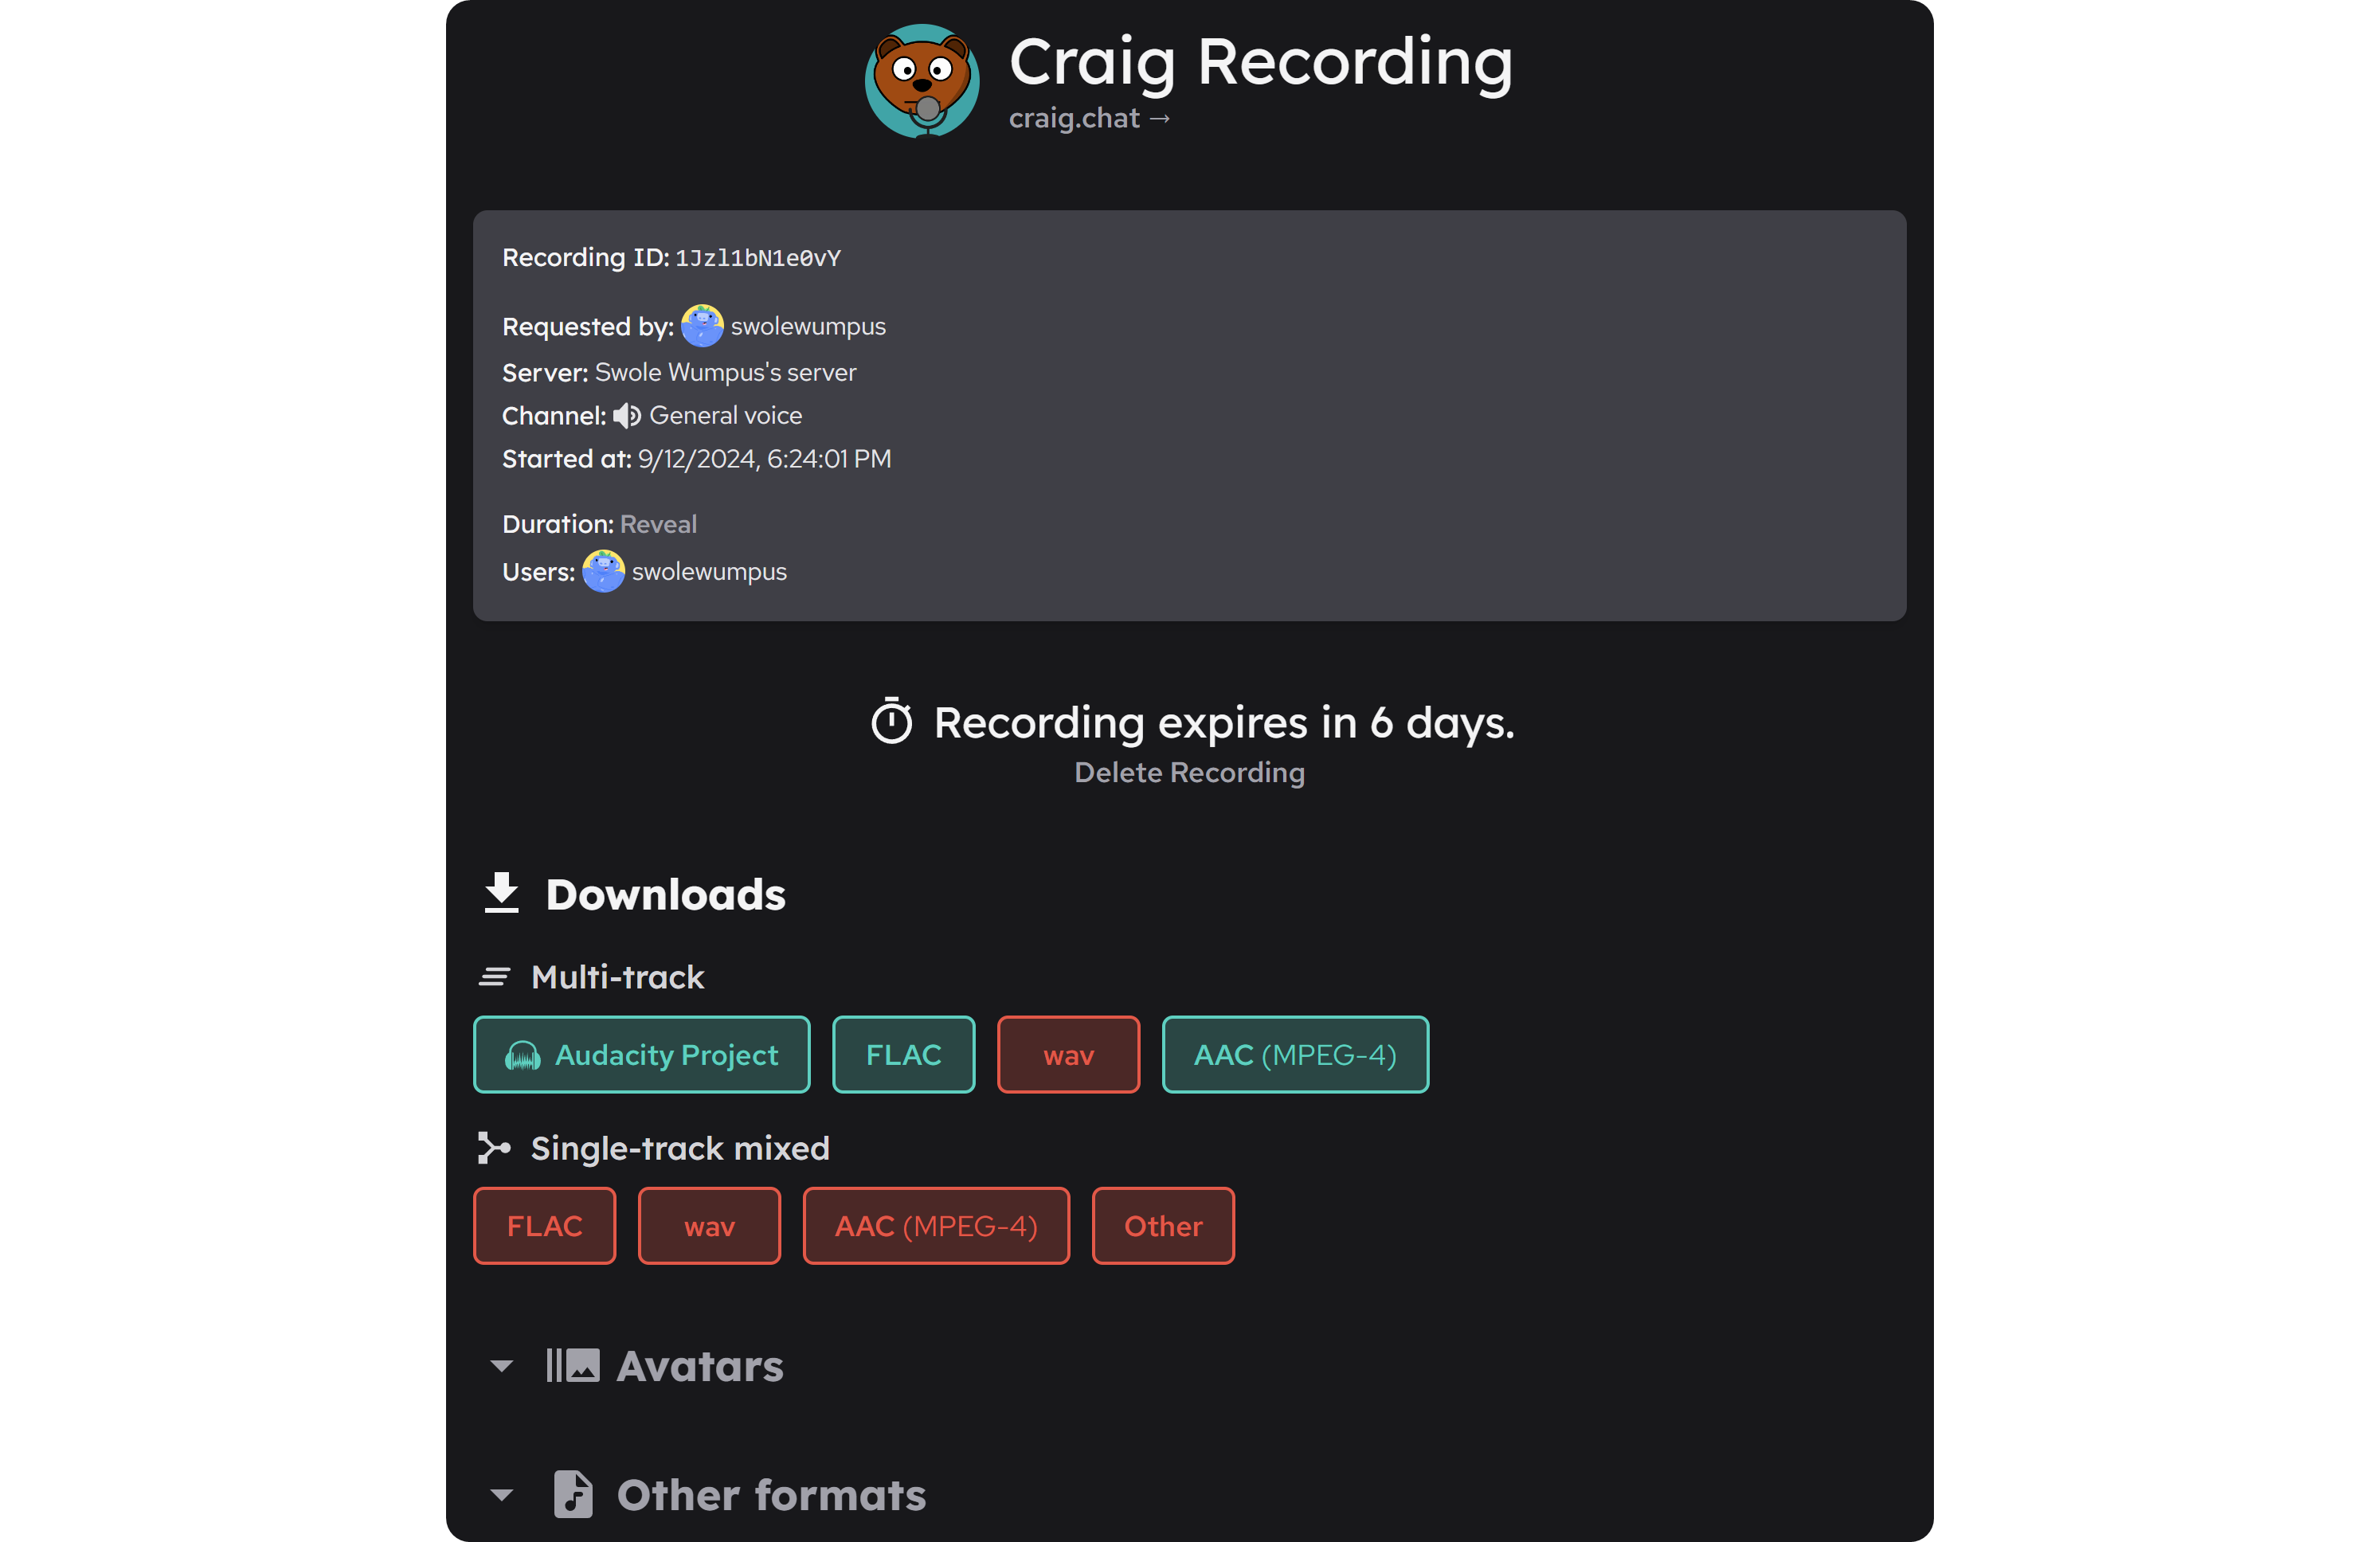Click swolewumpus avatar next to Requested by
Screen dimensions: 2380x1542
[704, 325]
